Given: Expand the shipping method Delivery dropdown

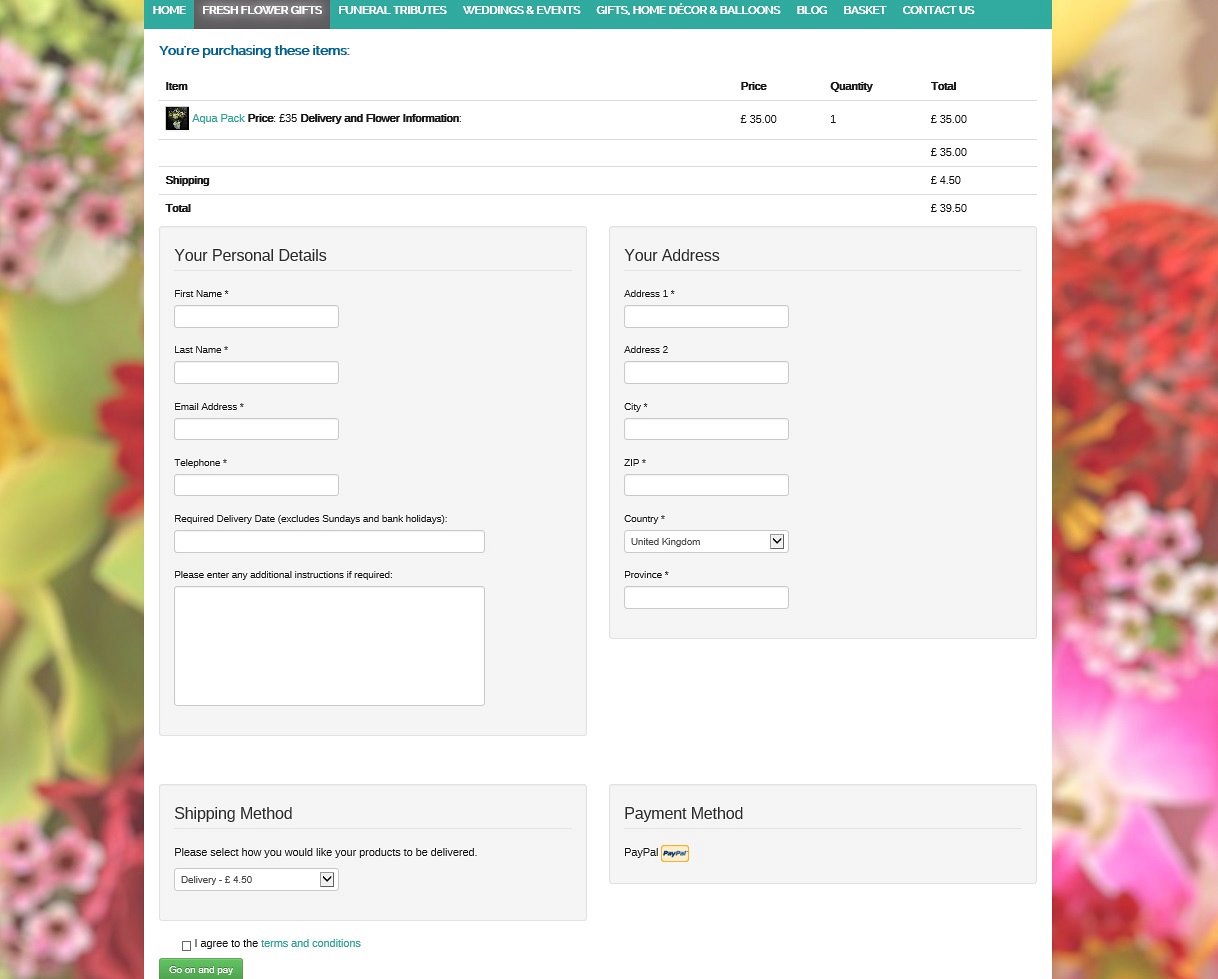Looking at the screenshot, I should point(256,880).
